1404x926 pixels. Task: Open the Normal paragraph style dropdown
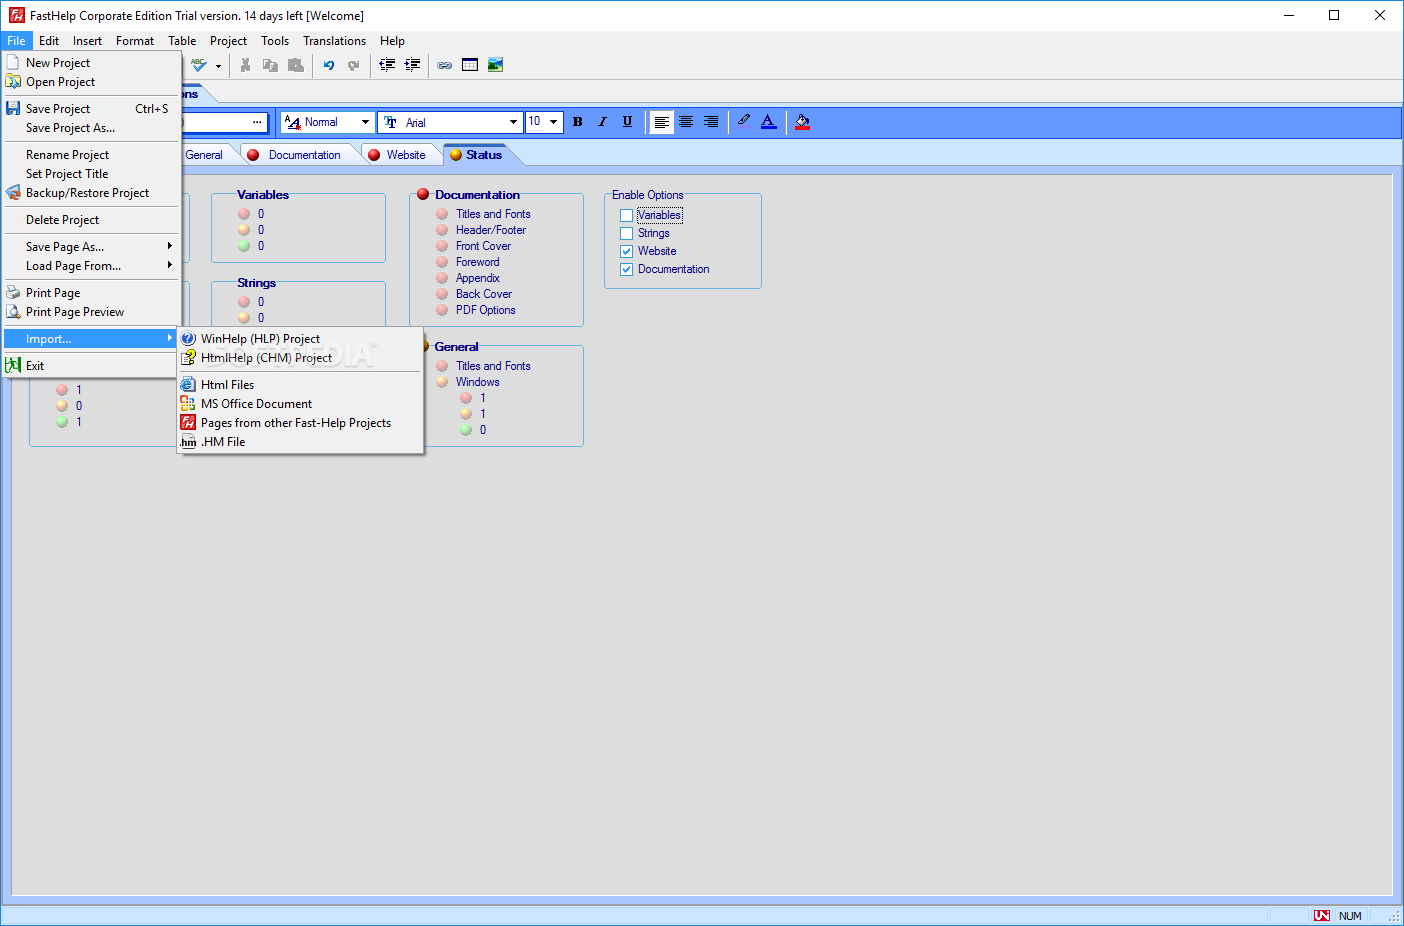[365, 122]
